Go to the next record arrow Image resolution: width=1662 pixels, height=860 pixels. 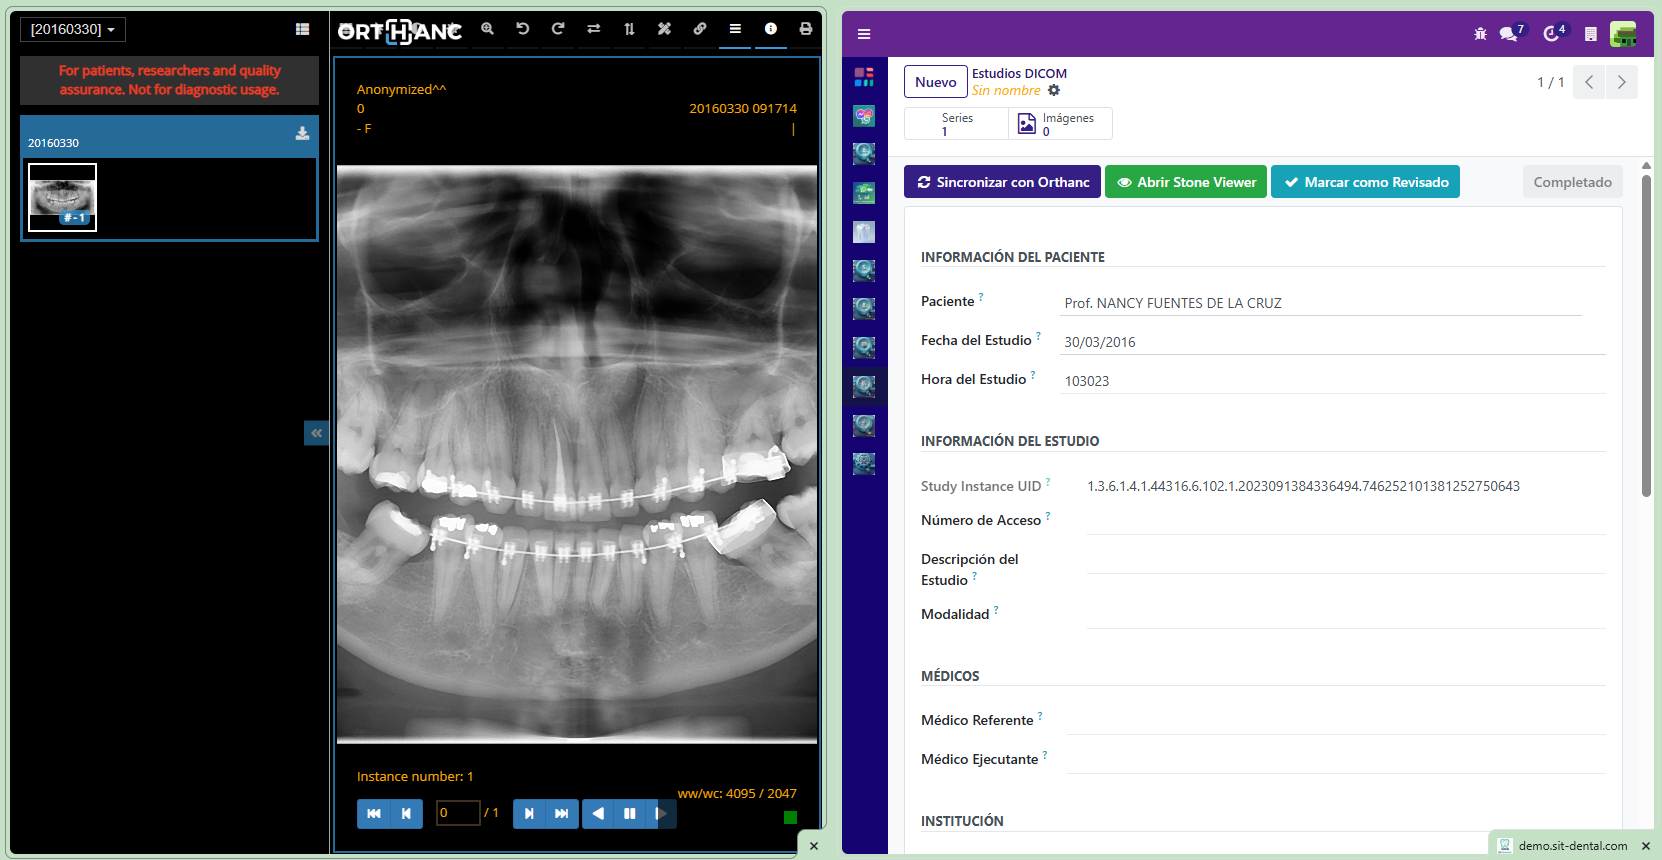[x=1622, y=82]
